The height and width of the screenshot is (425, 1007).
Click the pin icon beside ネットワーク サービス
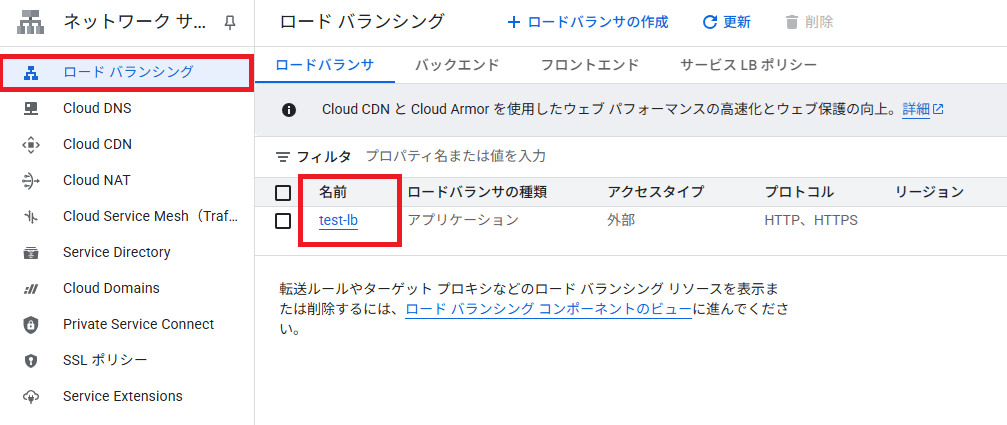tap(230, 23)
